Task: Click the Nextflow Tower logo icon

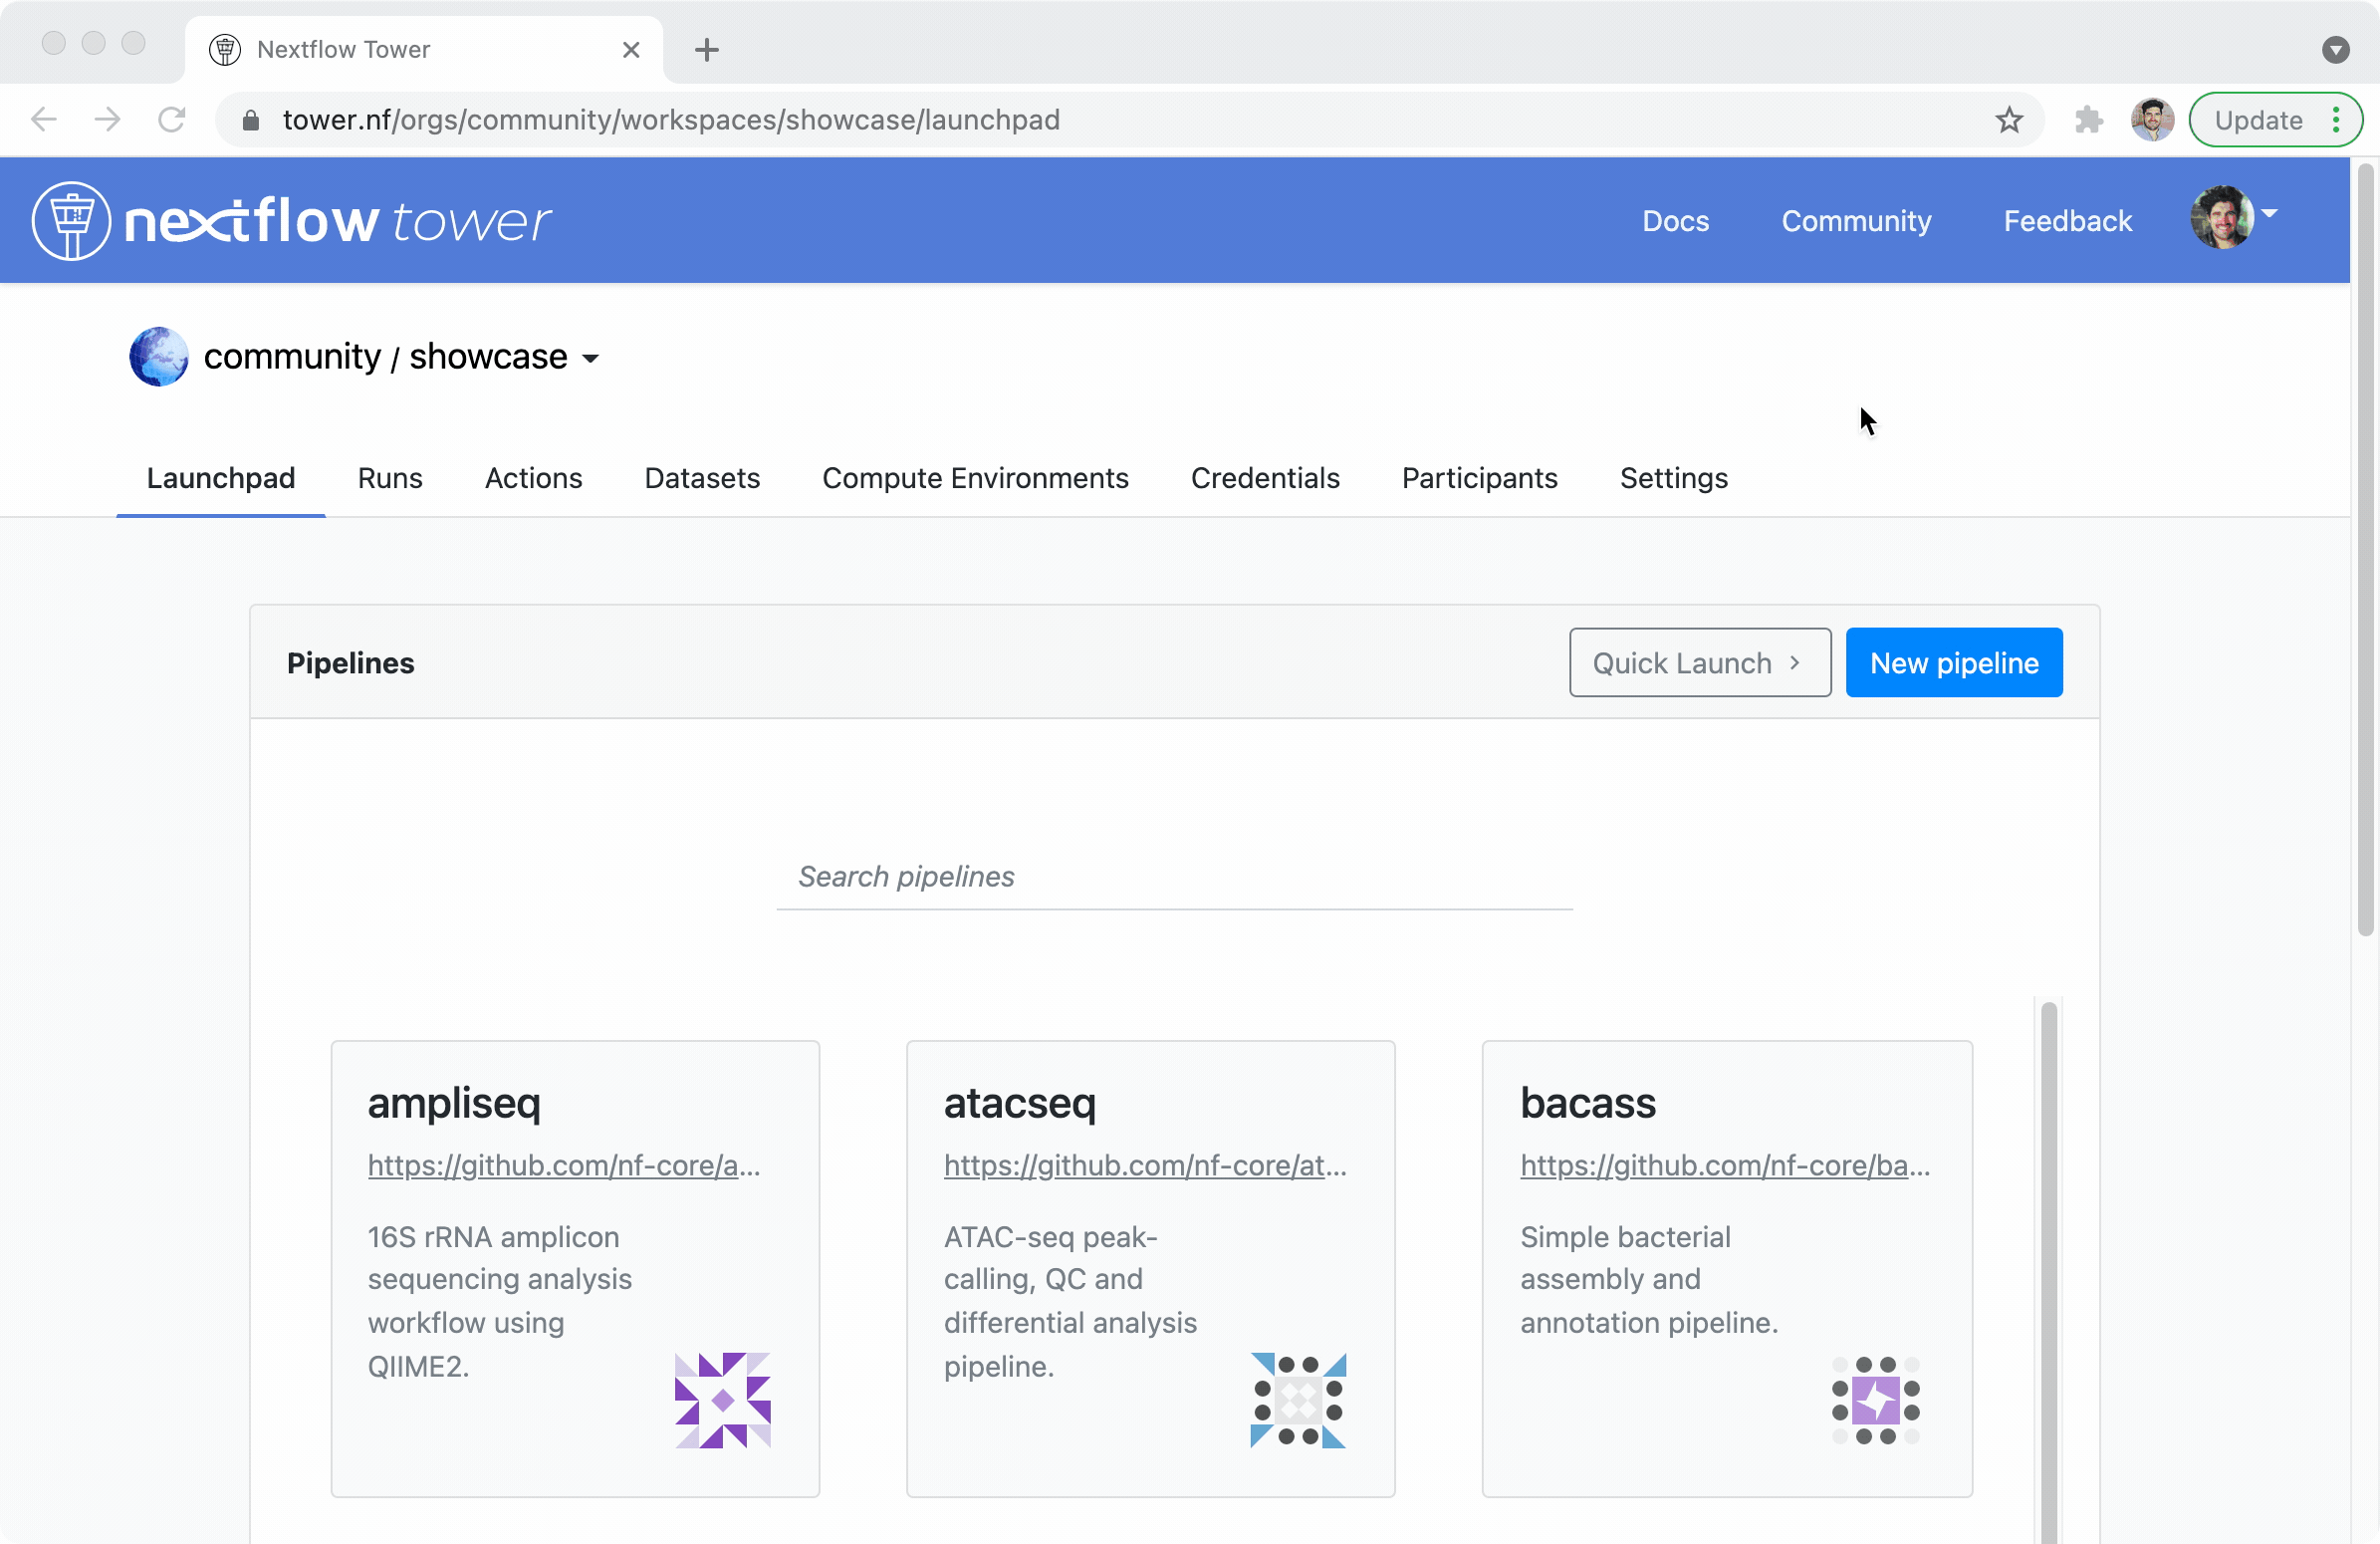Action: (70, 221)
